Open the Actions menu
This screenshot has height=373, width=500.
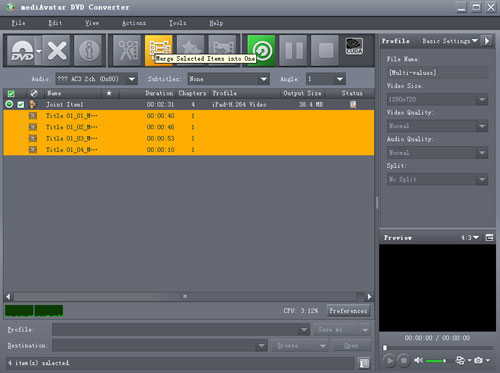tap(134, 23)
